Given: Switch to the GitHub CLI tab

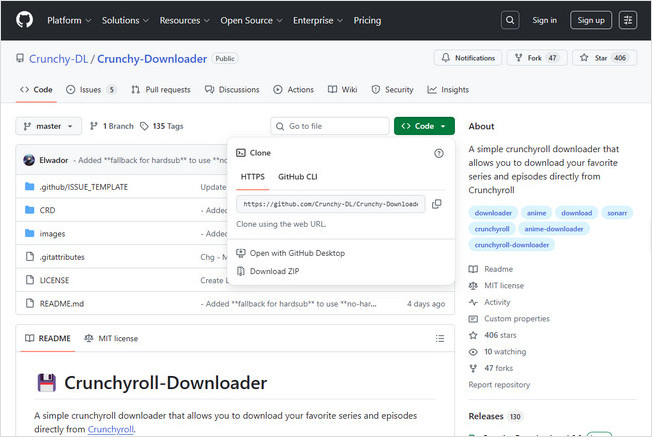Looking at the screenshot, I should [x=297, y=176].
